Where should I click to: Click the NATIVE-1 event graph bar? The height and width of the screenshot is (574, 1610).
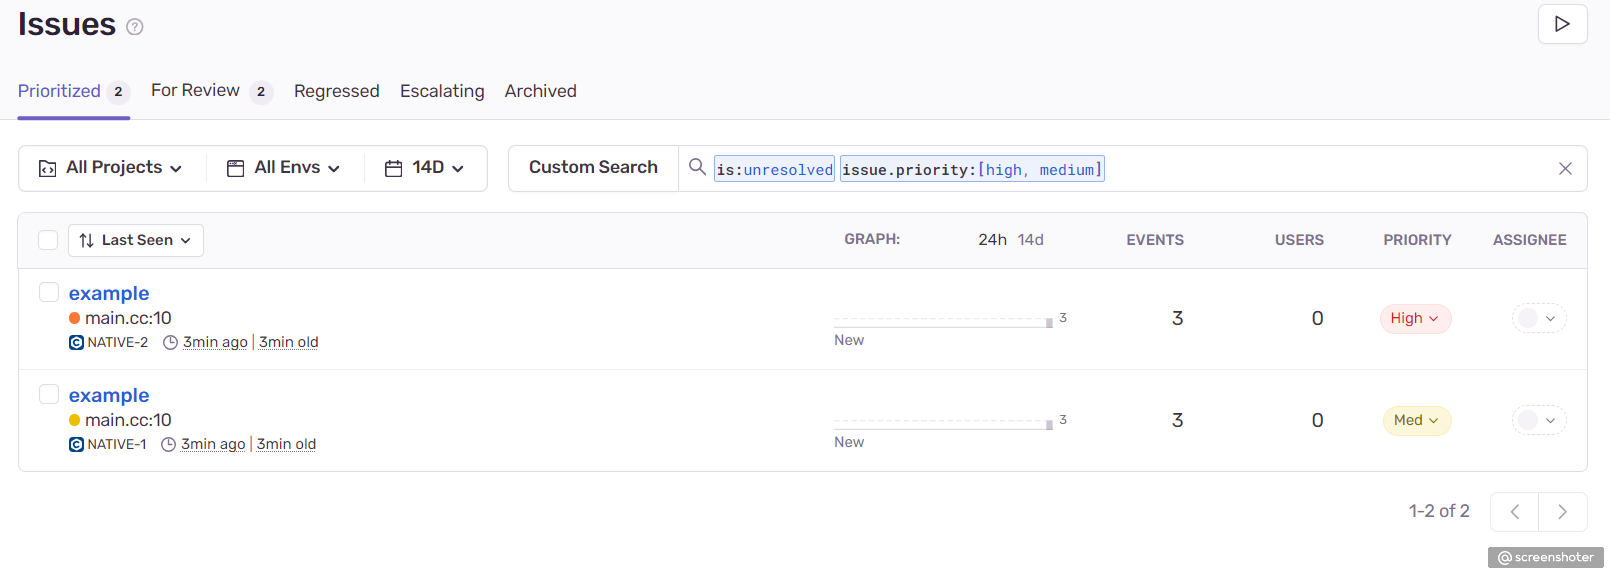tap(1048, 425)
